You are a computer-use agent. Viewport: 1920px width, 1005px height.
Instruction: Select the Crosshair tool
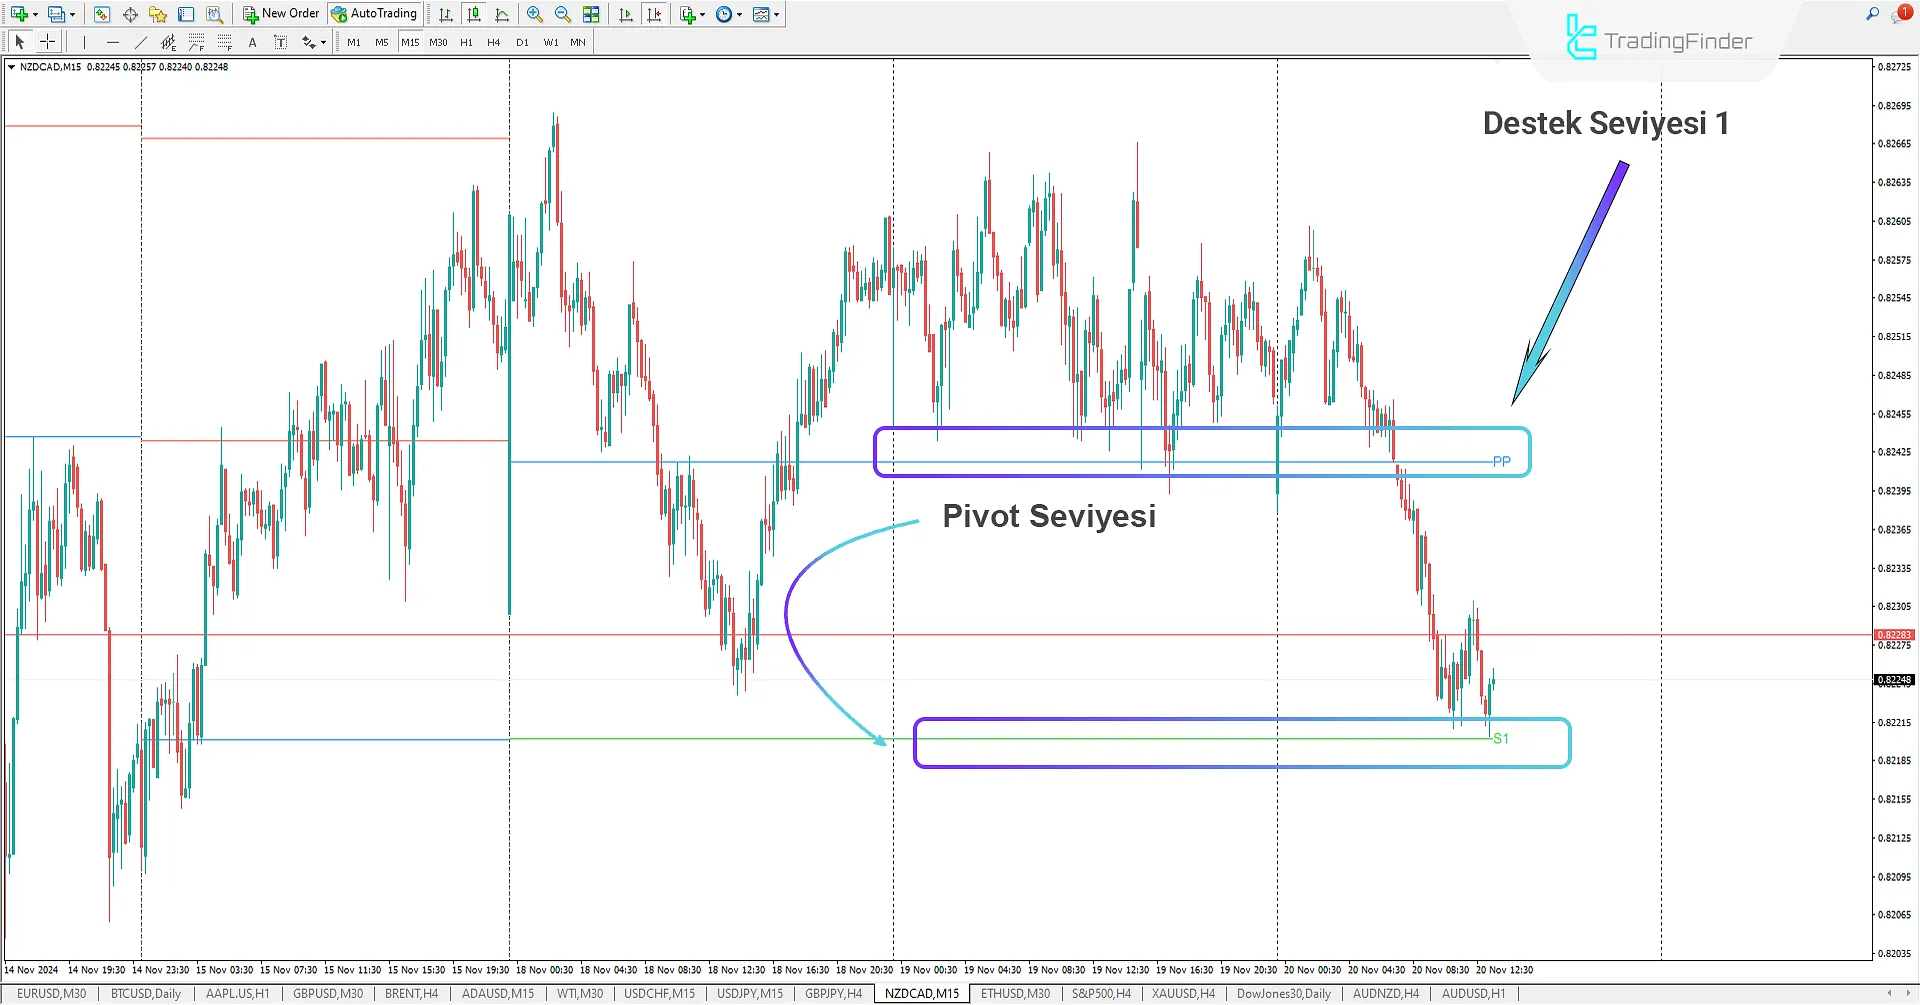[47, 42]
